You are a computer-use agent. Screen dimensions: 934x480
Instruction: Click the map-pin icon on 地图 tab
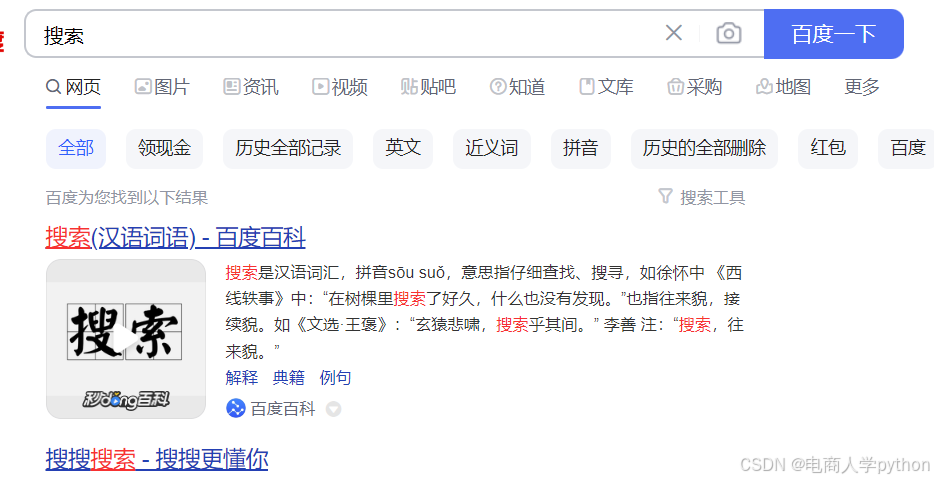(764, 87)
